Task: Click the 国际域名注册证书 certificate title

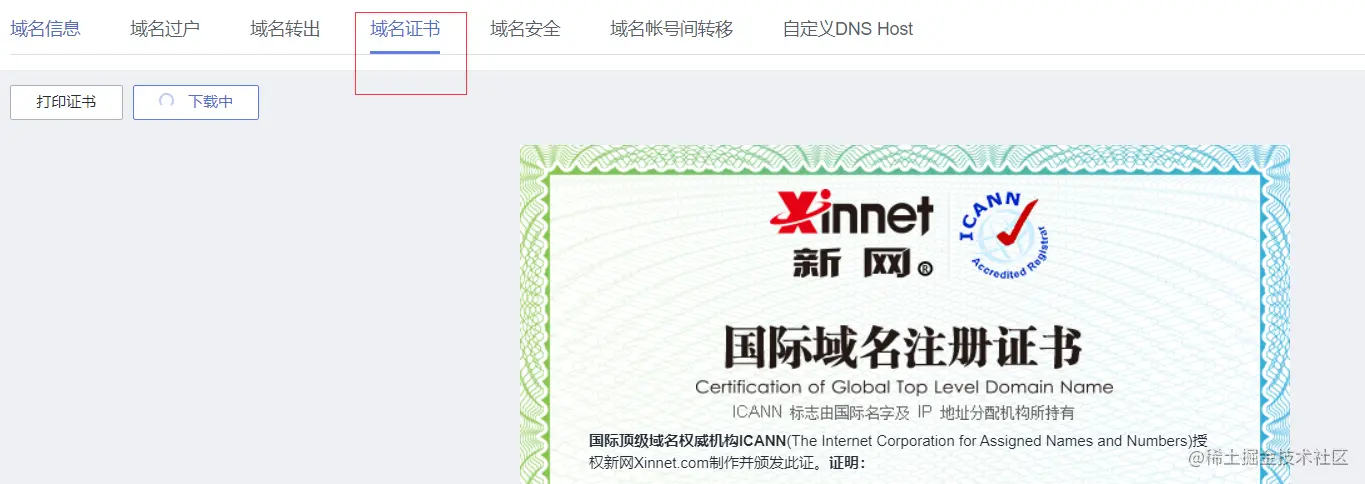Action: [x=903, y=348]
